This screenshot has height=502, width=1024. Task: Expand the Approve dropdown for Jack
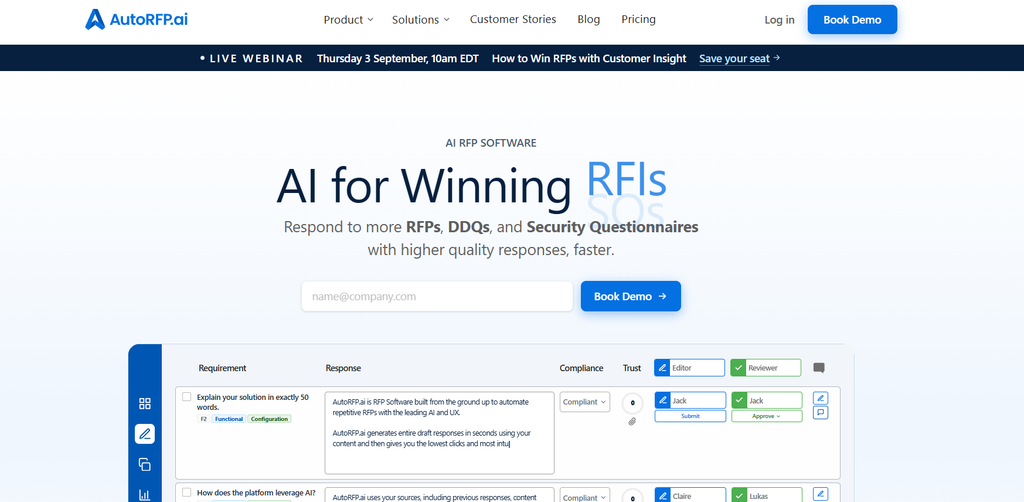tap(766, 416)
